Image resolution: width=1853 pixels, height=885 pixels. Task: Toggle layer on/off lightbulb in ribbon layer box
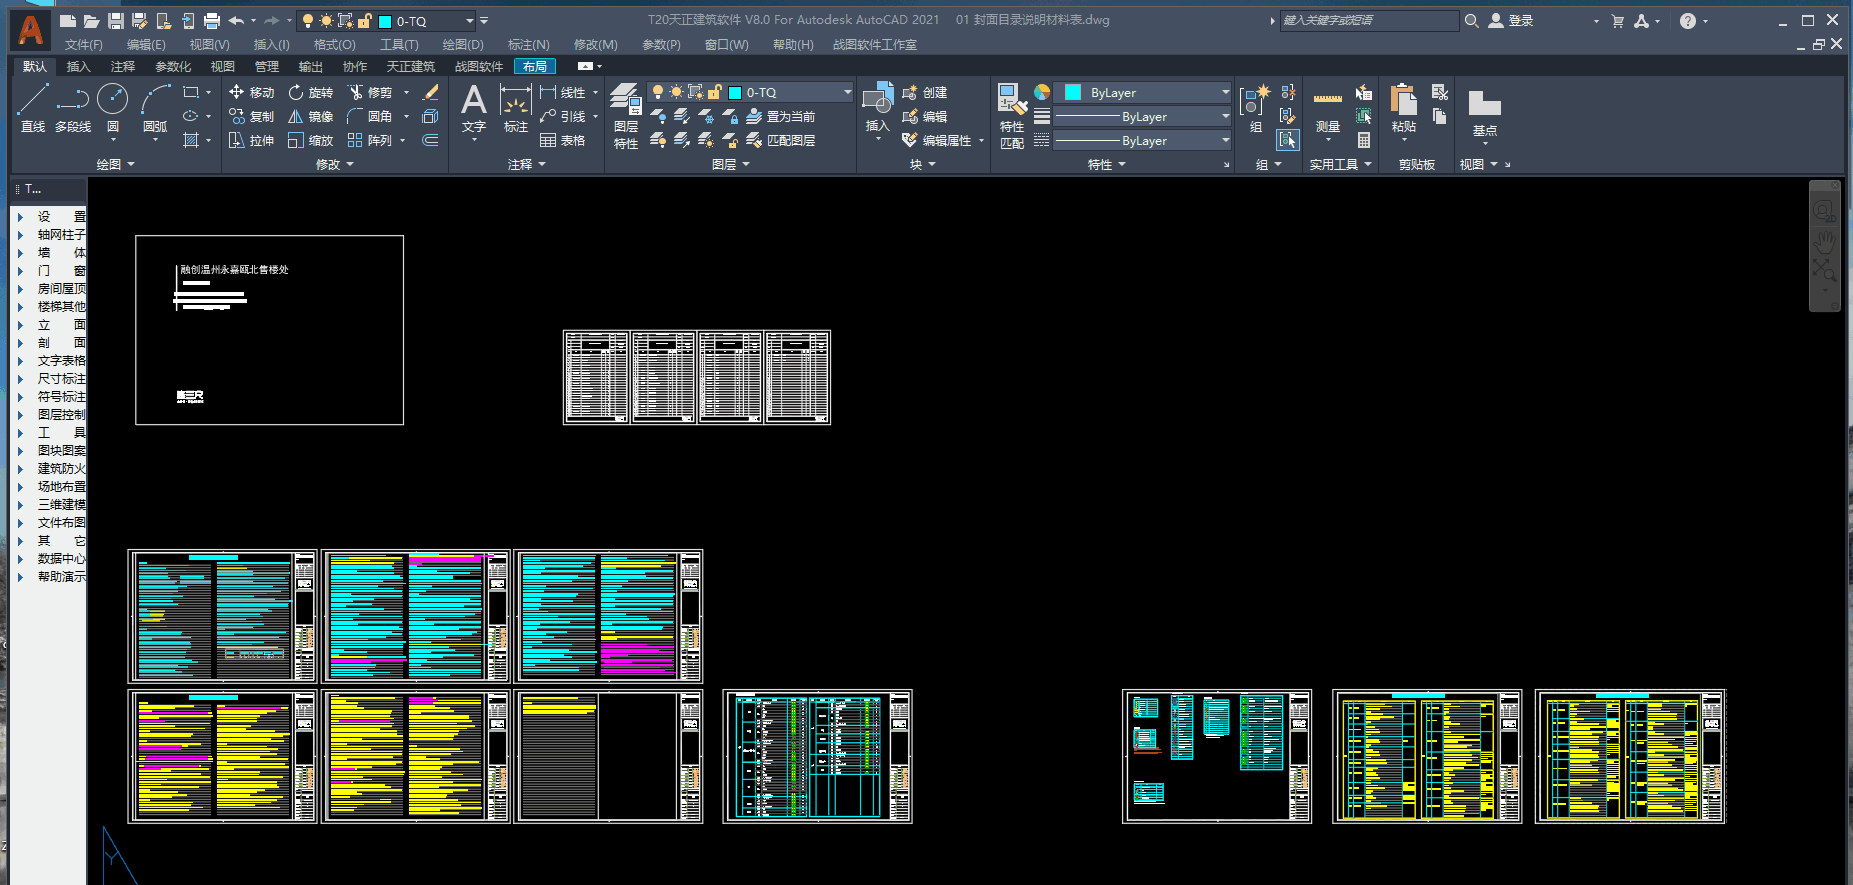(x=657, y=92)
